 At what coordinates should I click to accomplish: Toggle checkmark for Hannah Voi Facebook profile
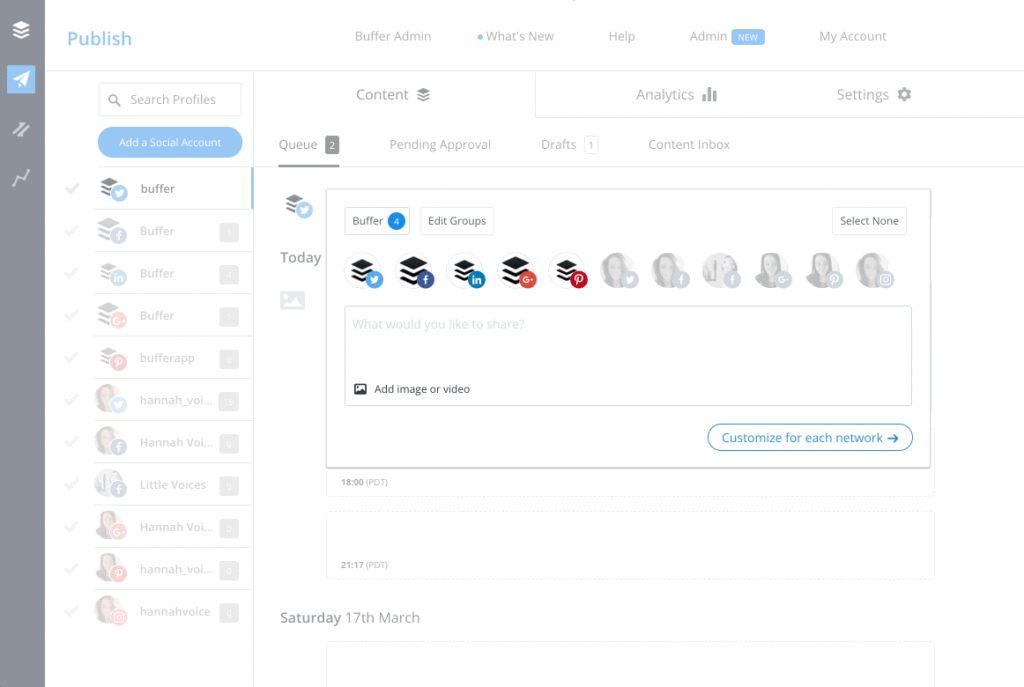tap(72, 442)
